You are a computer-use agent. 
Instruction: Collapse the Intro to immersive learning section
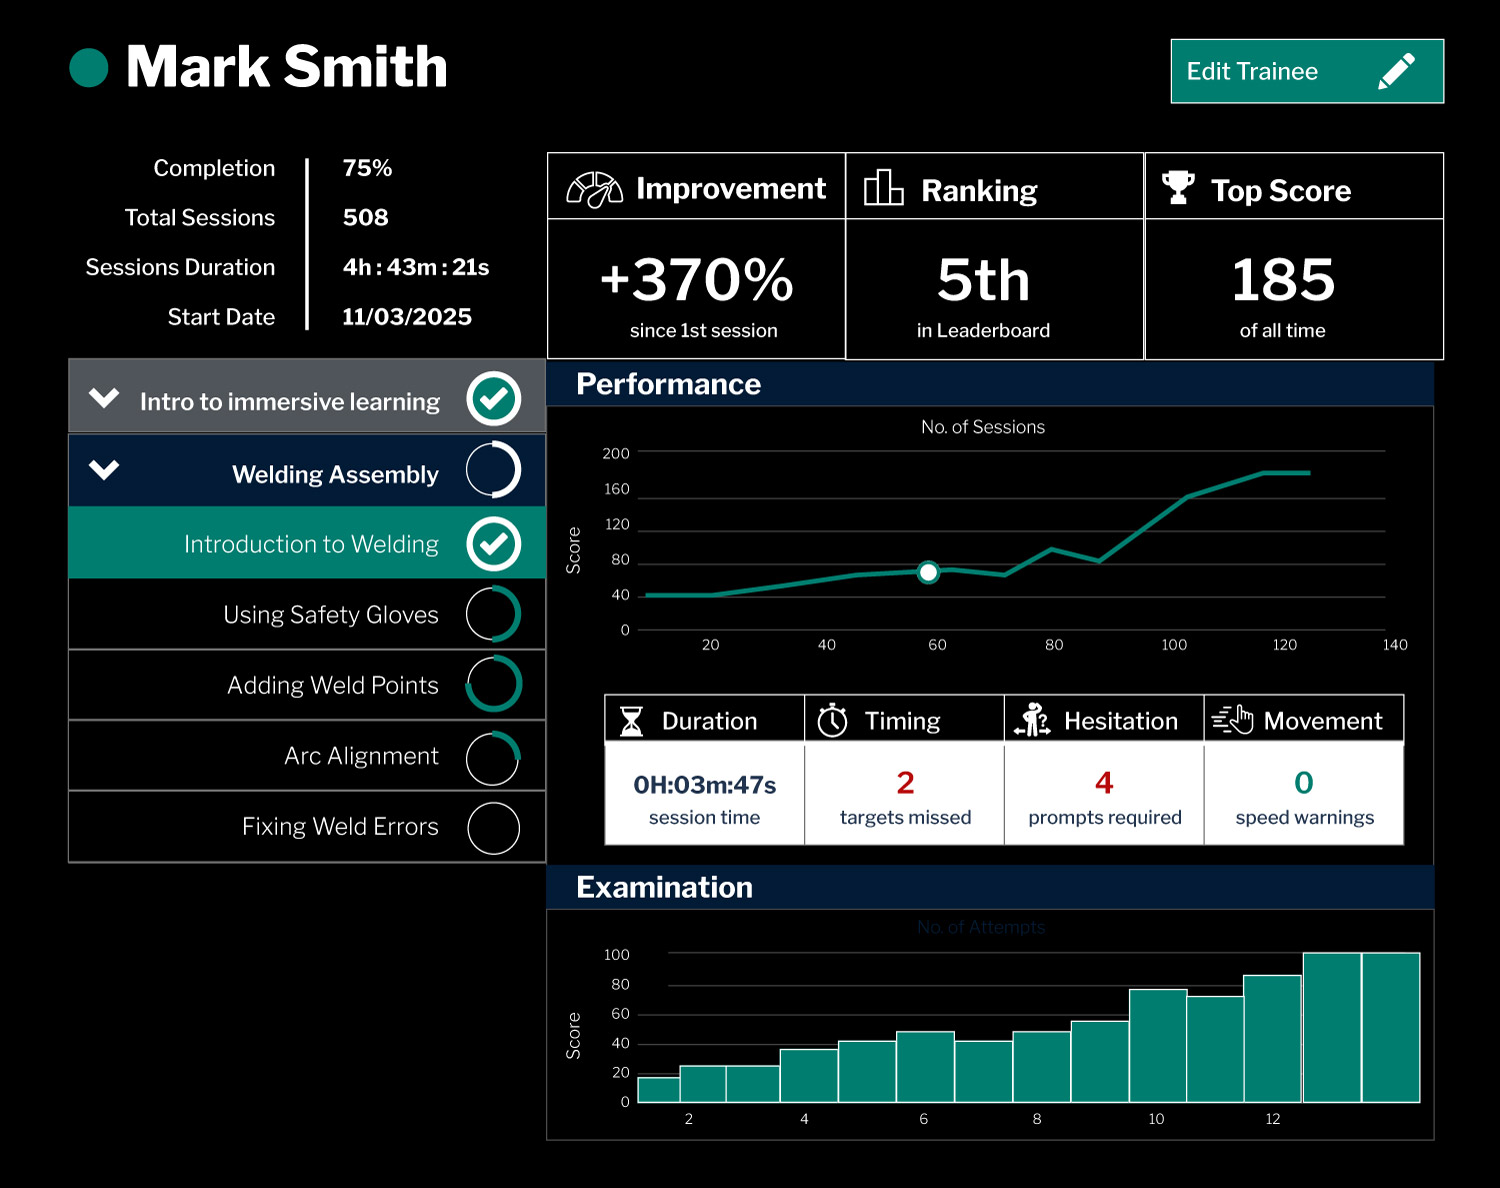click(104, 398)
